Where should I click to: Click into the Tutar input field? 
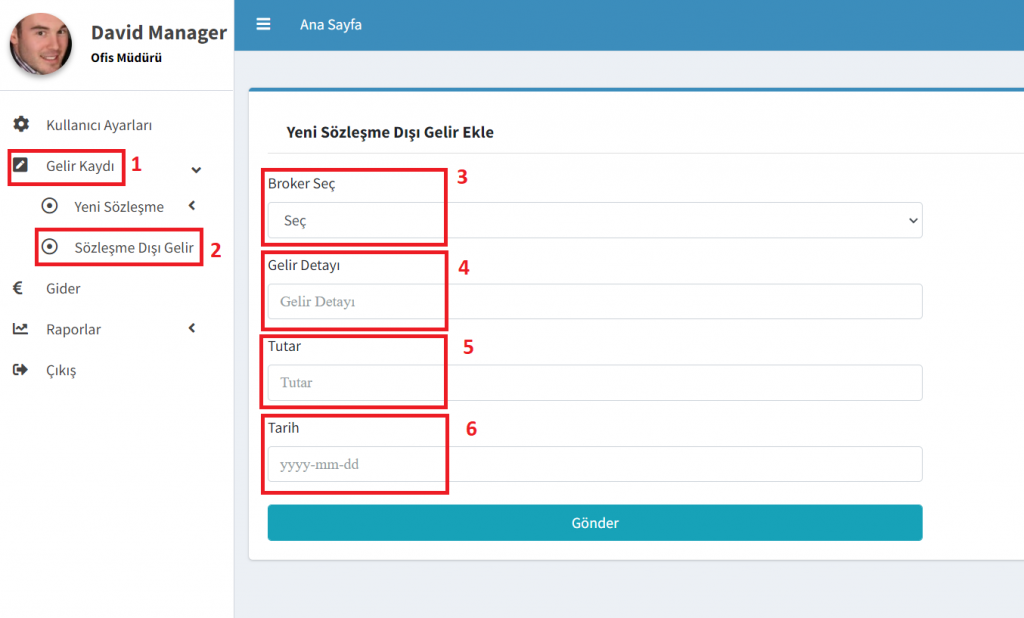coord(594,382)
